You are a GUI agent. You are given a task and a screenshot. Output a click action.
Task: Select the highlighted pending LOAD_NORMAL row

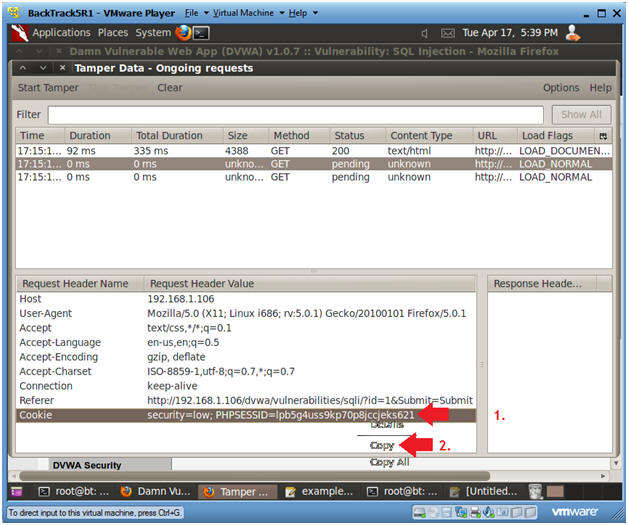[314, 164]
